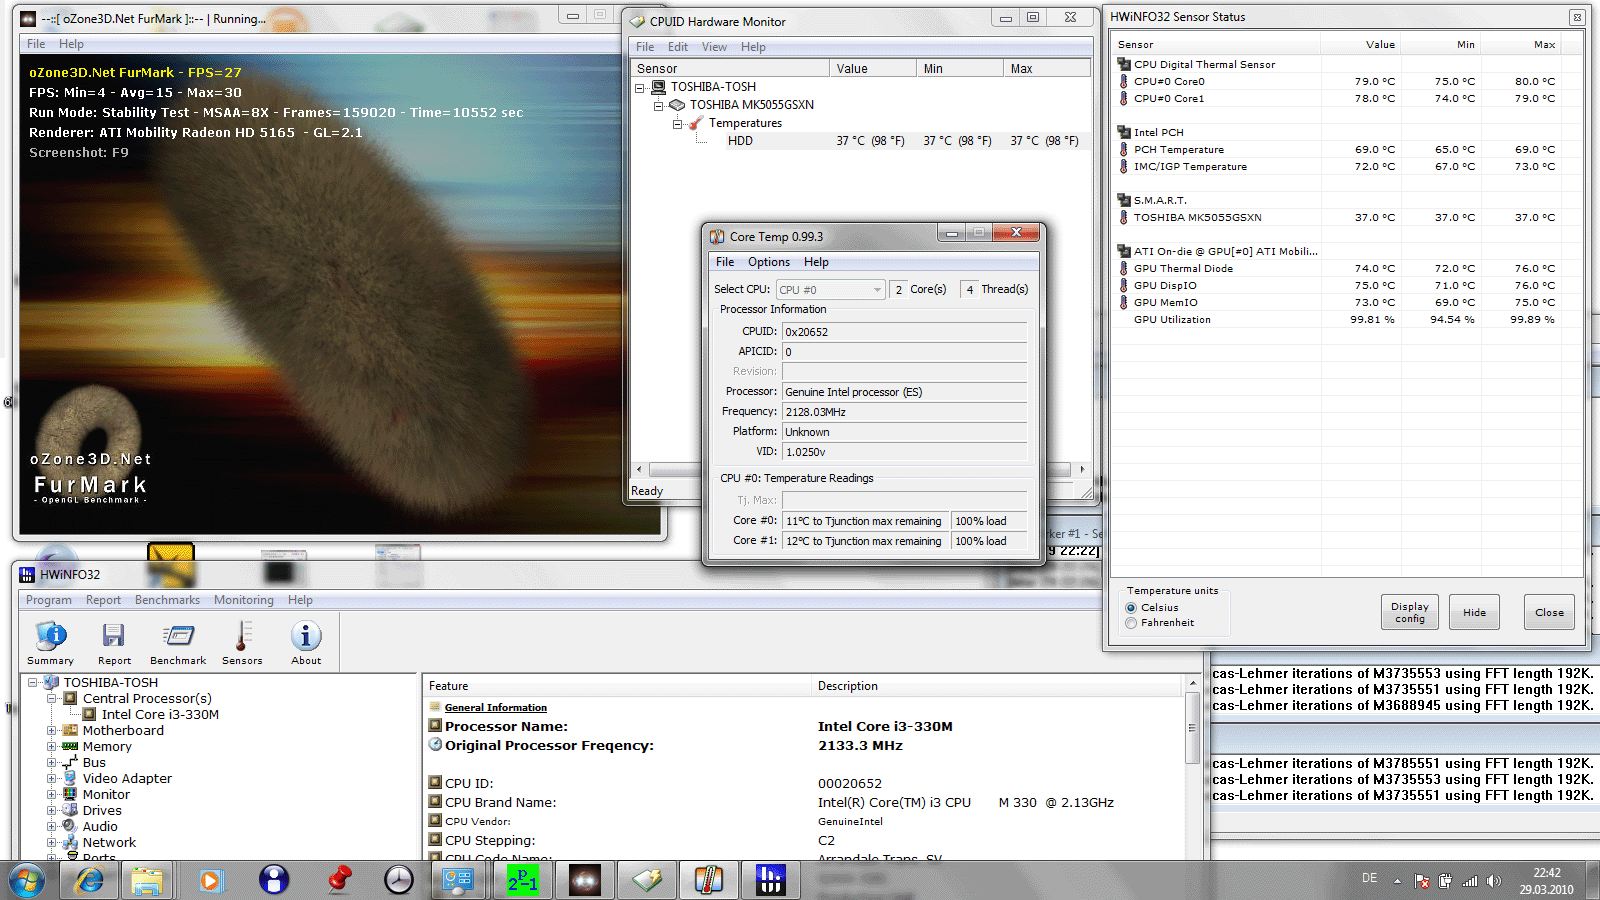The width and height of the screenshot is (1600, 900).
Task: Select the Celsius temperature unit
Action: click(1131, 608)
